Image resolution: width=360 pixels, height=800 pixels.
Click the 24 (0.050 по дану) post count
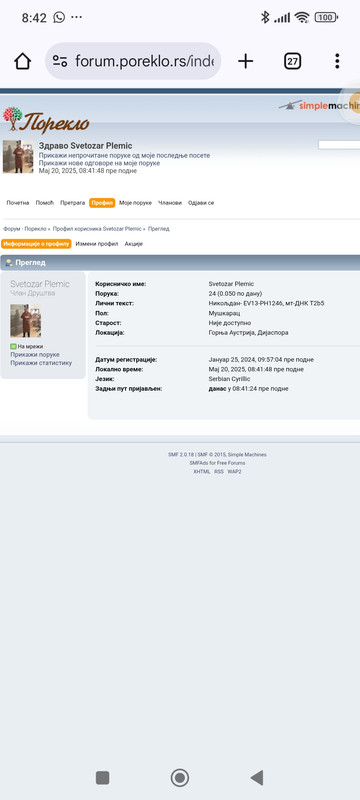point(235,294)
